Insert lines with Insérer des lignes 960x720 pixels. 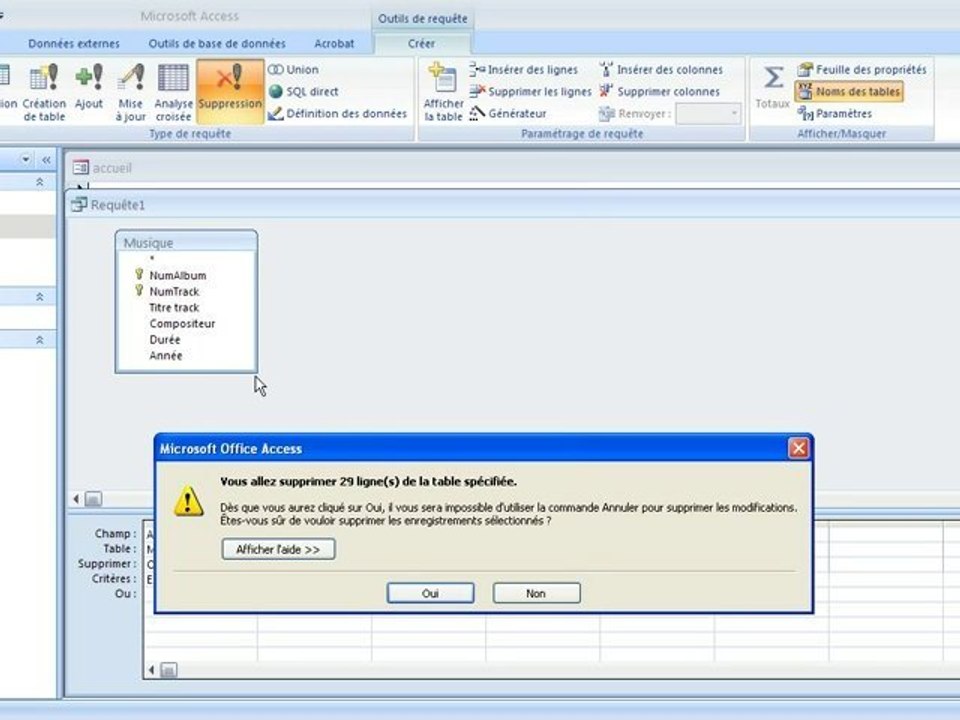(523, 69)
